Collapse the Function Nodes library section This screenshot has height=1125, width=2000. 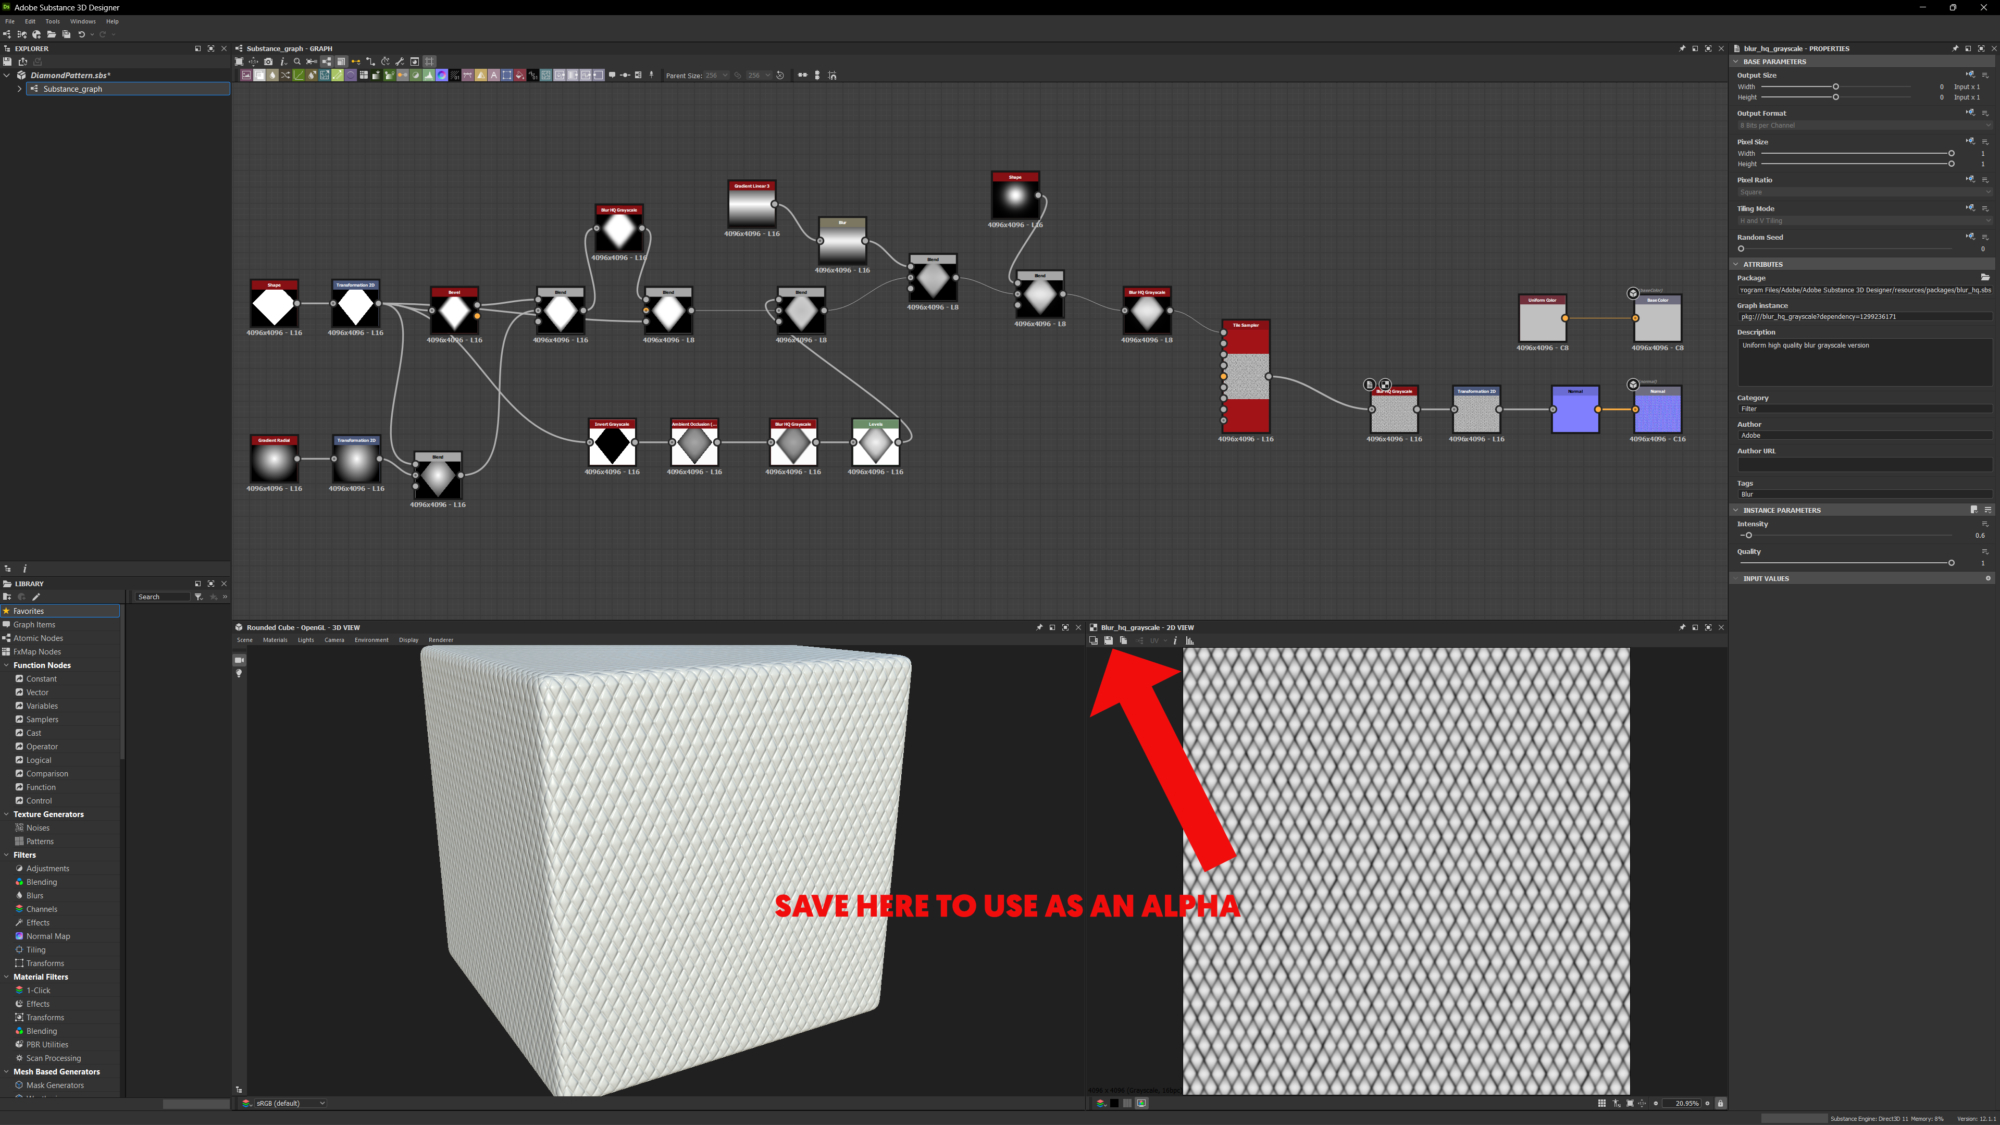tap(6, 665)
